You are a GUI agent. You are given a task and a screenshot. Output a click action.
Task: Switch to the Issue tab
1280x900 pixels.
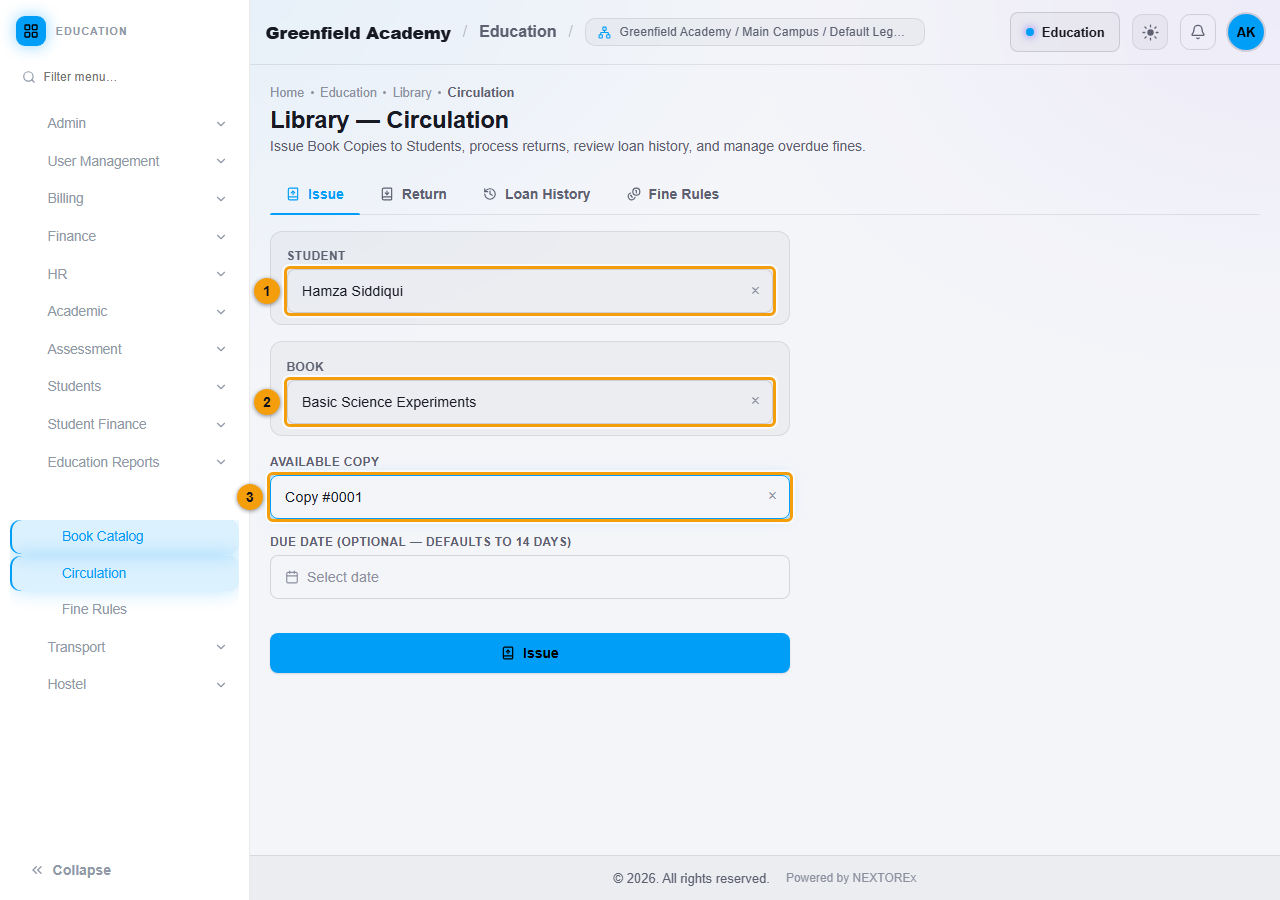click(x=315, y=194)
